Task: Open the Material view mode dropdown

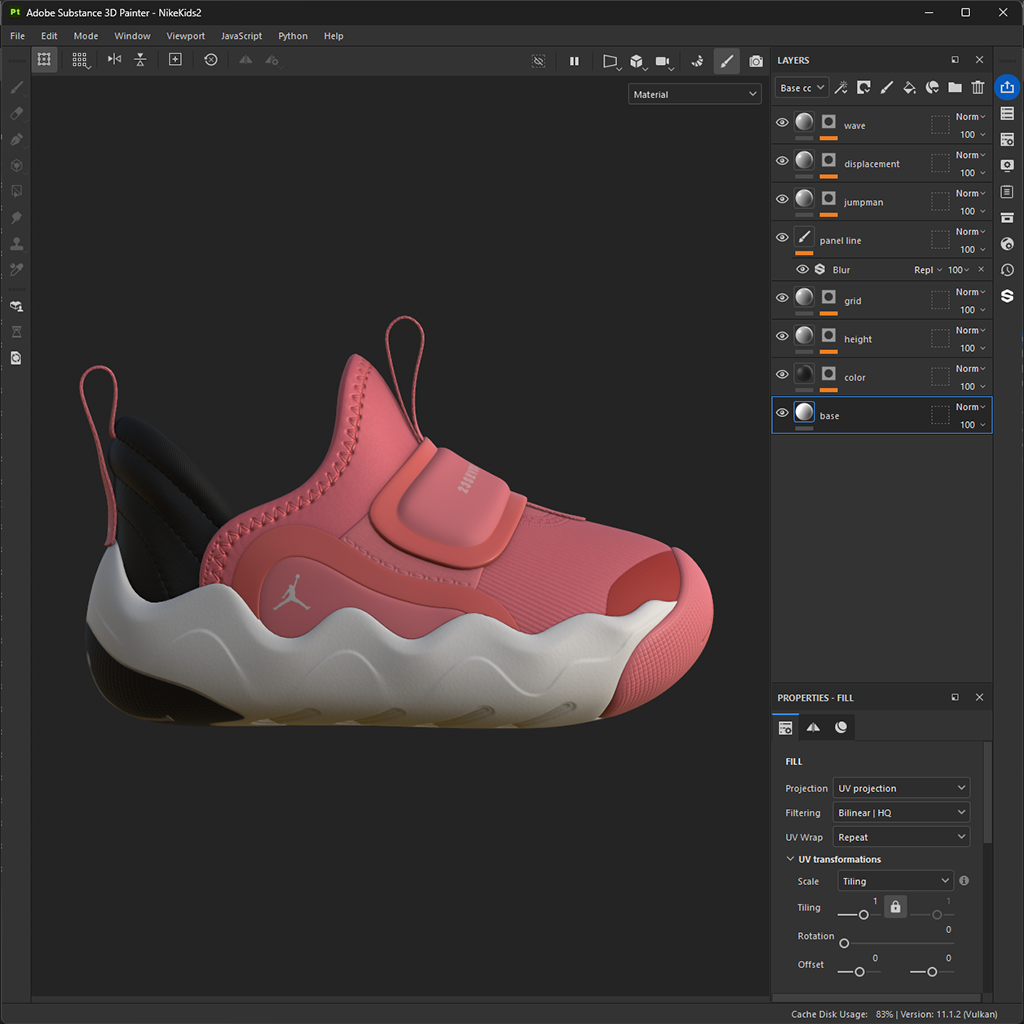Action: click(694, 93)
